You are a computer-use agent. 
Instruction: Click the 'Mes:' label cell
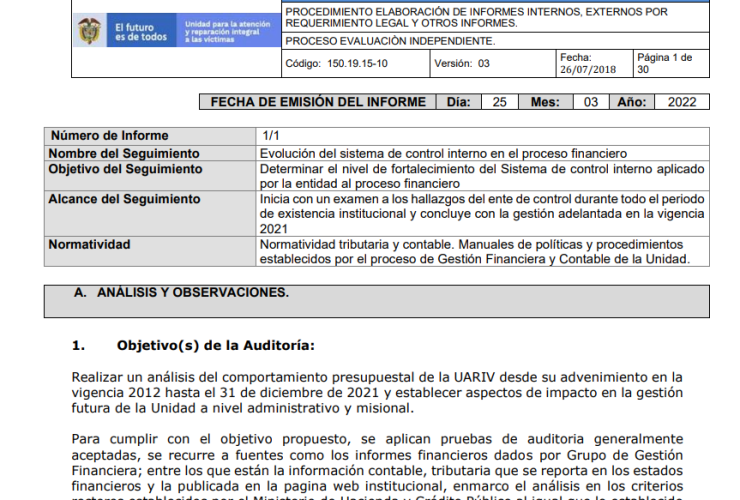click(x=545, y=102)
